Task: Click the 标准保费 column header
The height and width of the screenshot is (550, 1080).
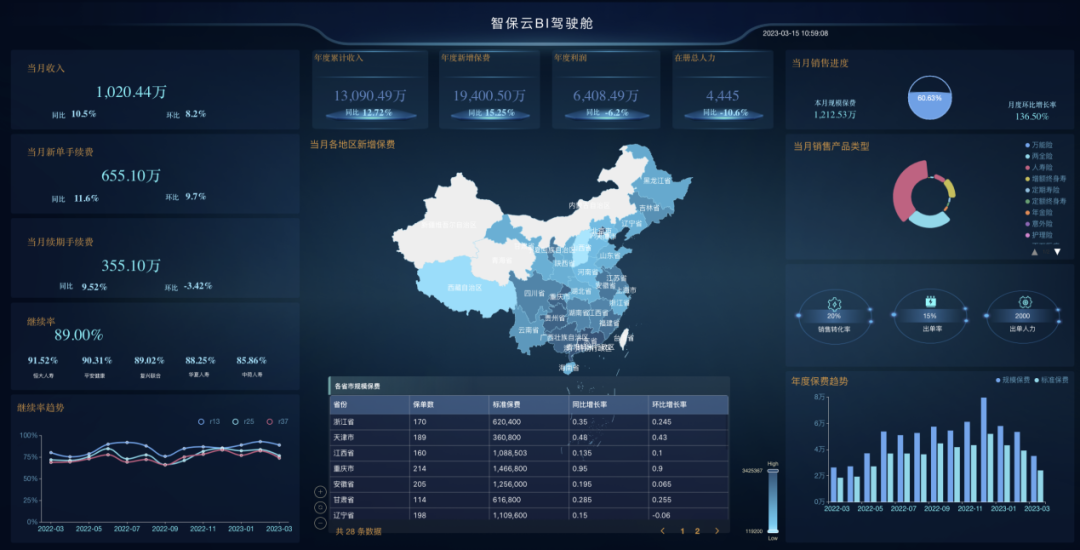Action: tap(528, 405)
